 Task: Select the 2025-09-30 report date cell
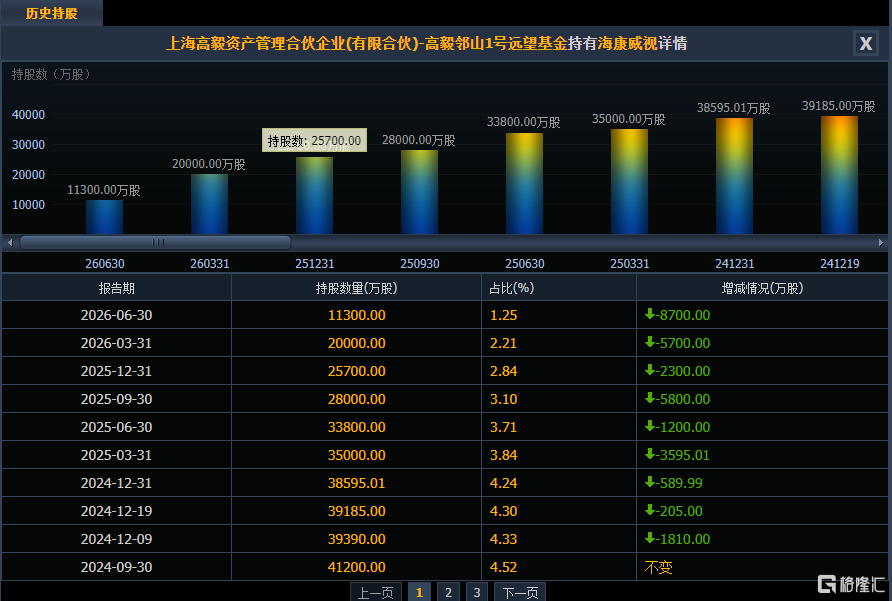tap(117, 398)
